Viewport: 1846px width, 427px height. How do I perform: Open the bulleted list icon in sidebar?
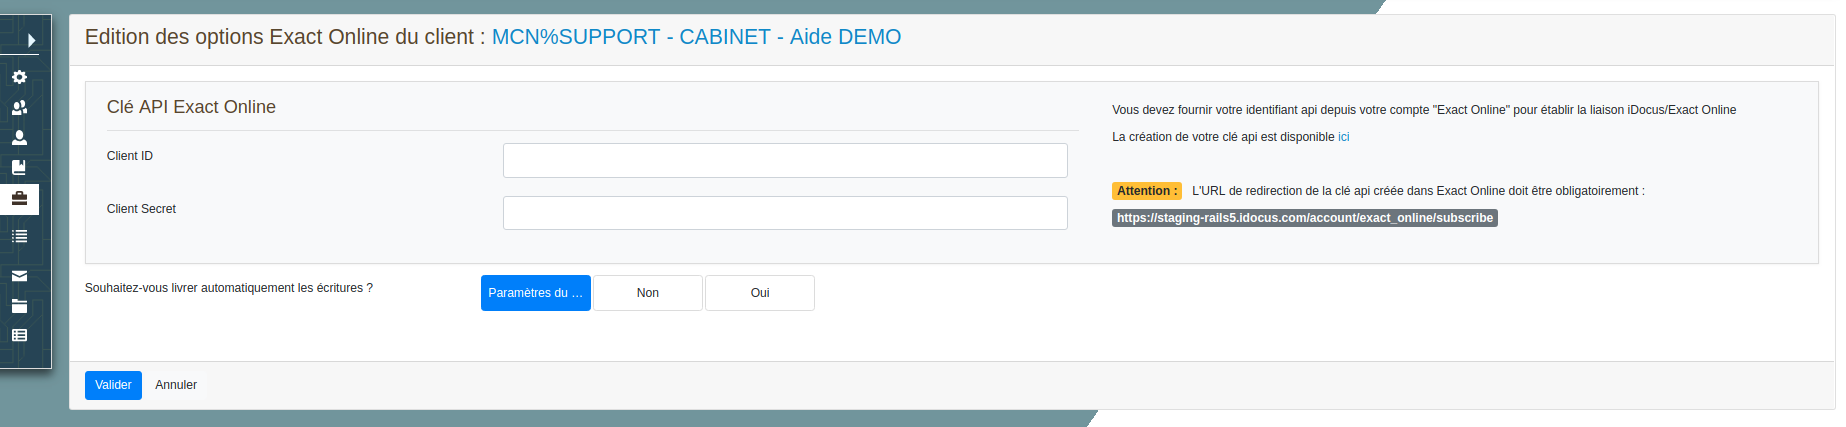pos(19,236)
